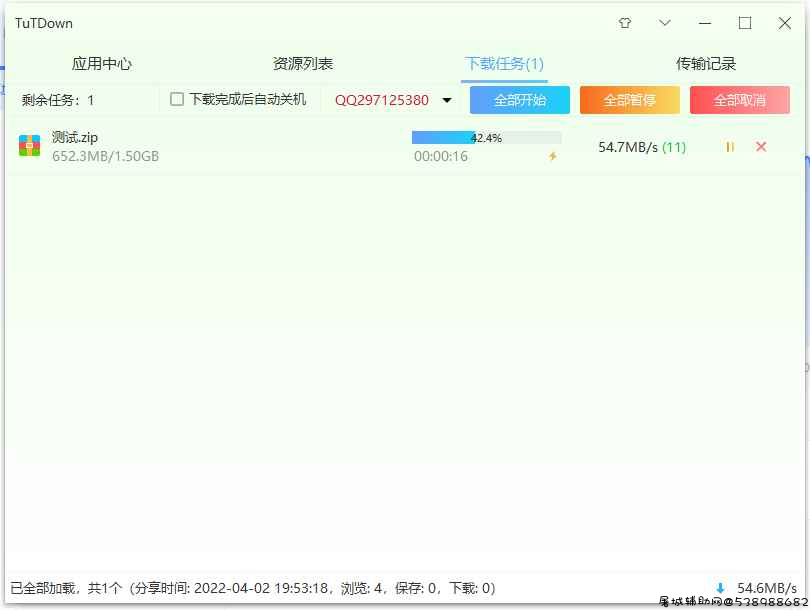Open the title bar dropdown chevron menu
This screenshot has width=810, height=610.
(x=665, y=23)
